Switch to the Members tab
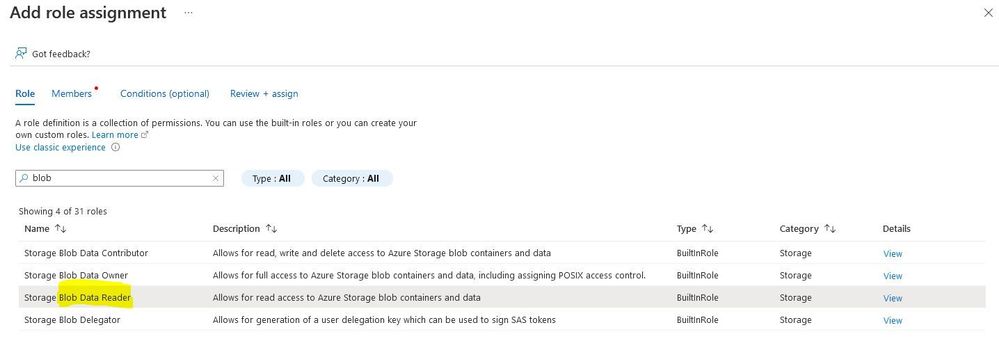The image size is (999, 360). 72,94
